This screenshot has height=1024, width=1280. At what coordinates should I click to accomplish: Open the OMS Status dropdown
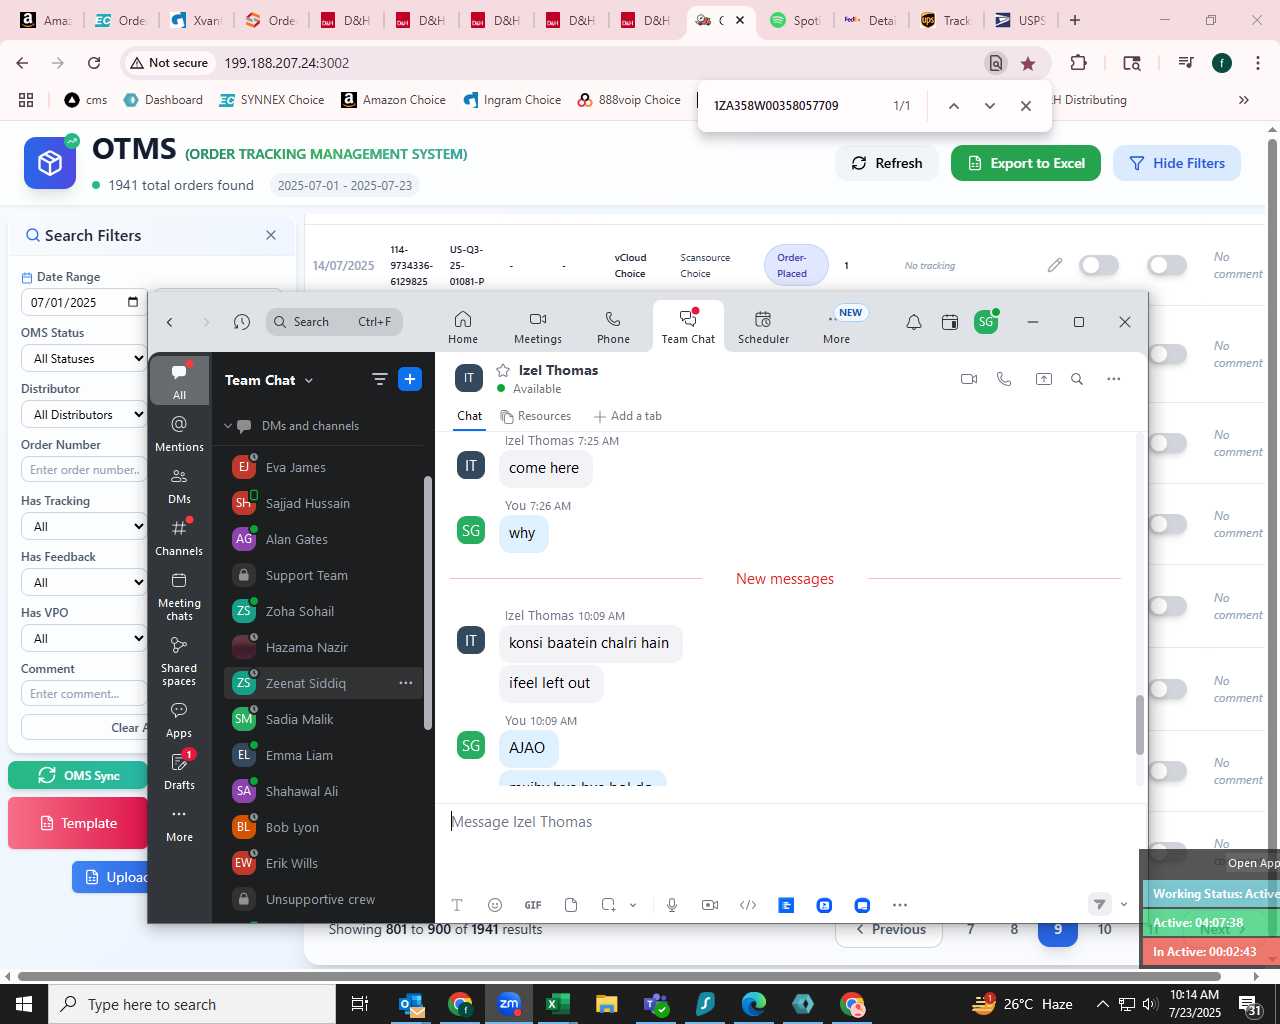(x=84, y=358)
